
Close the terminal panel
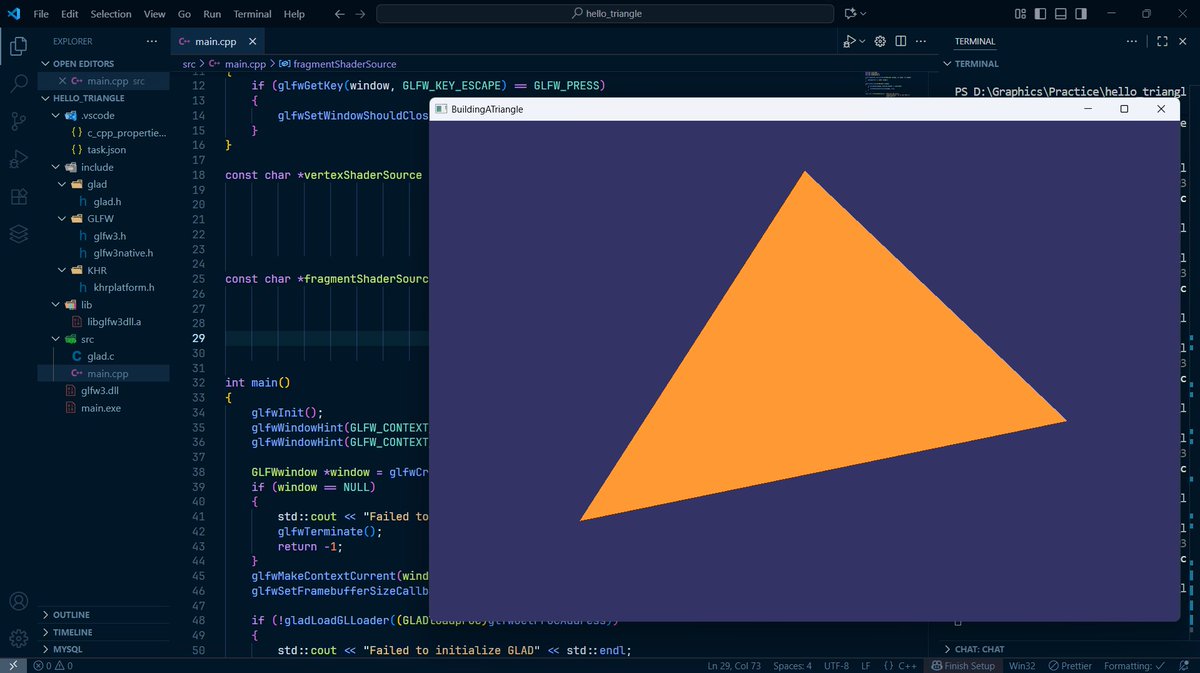coord(1183,41)
